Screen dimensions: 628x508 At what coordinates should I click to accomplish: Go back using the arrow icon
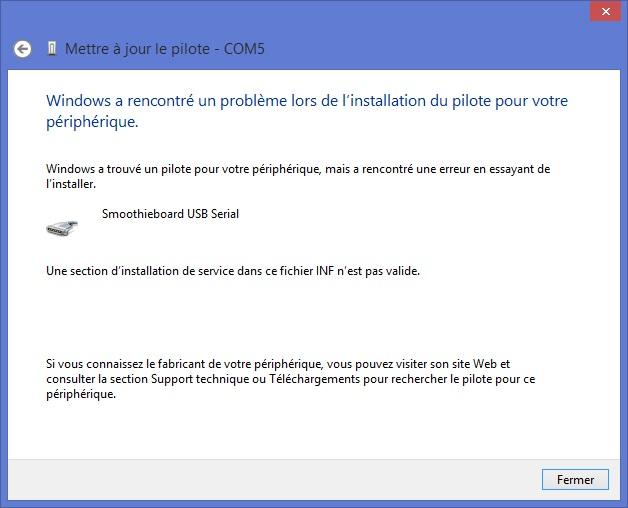pos(22,49)
